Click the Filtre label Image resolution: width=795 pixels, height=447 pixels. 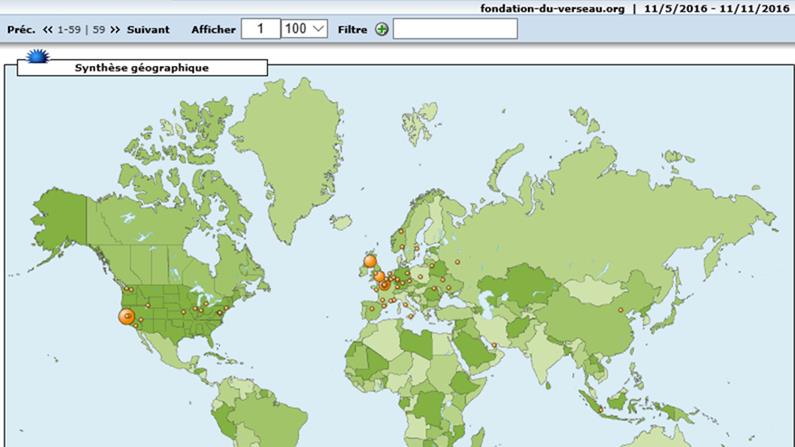point(352,29)
